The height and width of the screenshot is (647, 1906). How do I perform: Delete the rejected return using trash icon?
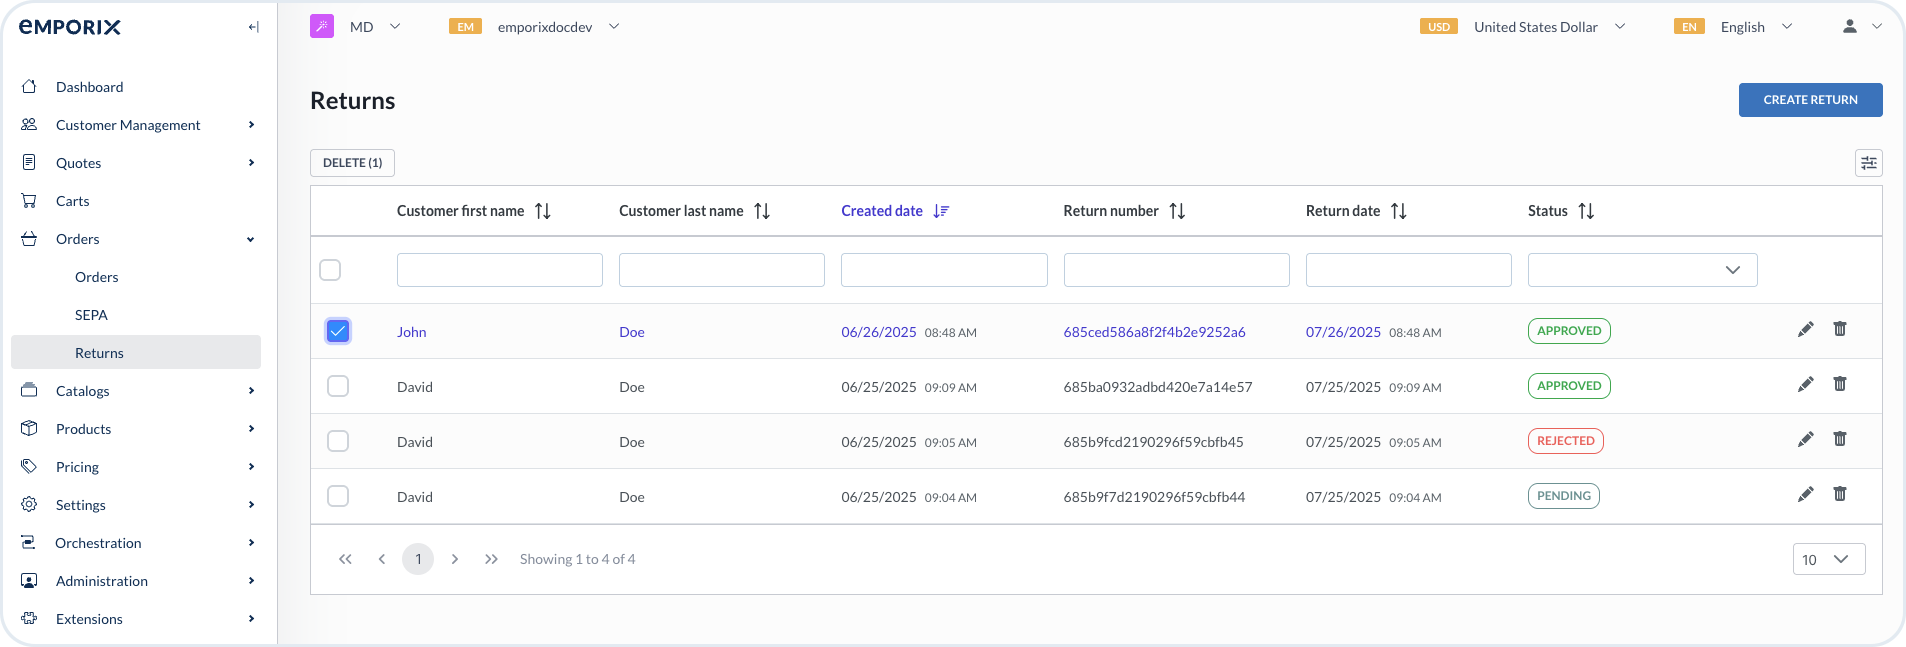[x=1839, y=439]
